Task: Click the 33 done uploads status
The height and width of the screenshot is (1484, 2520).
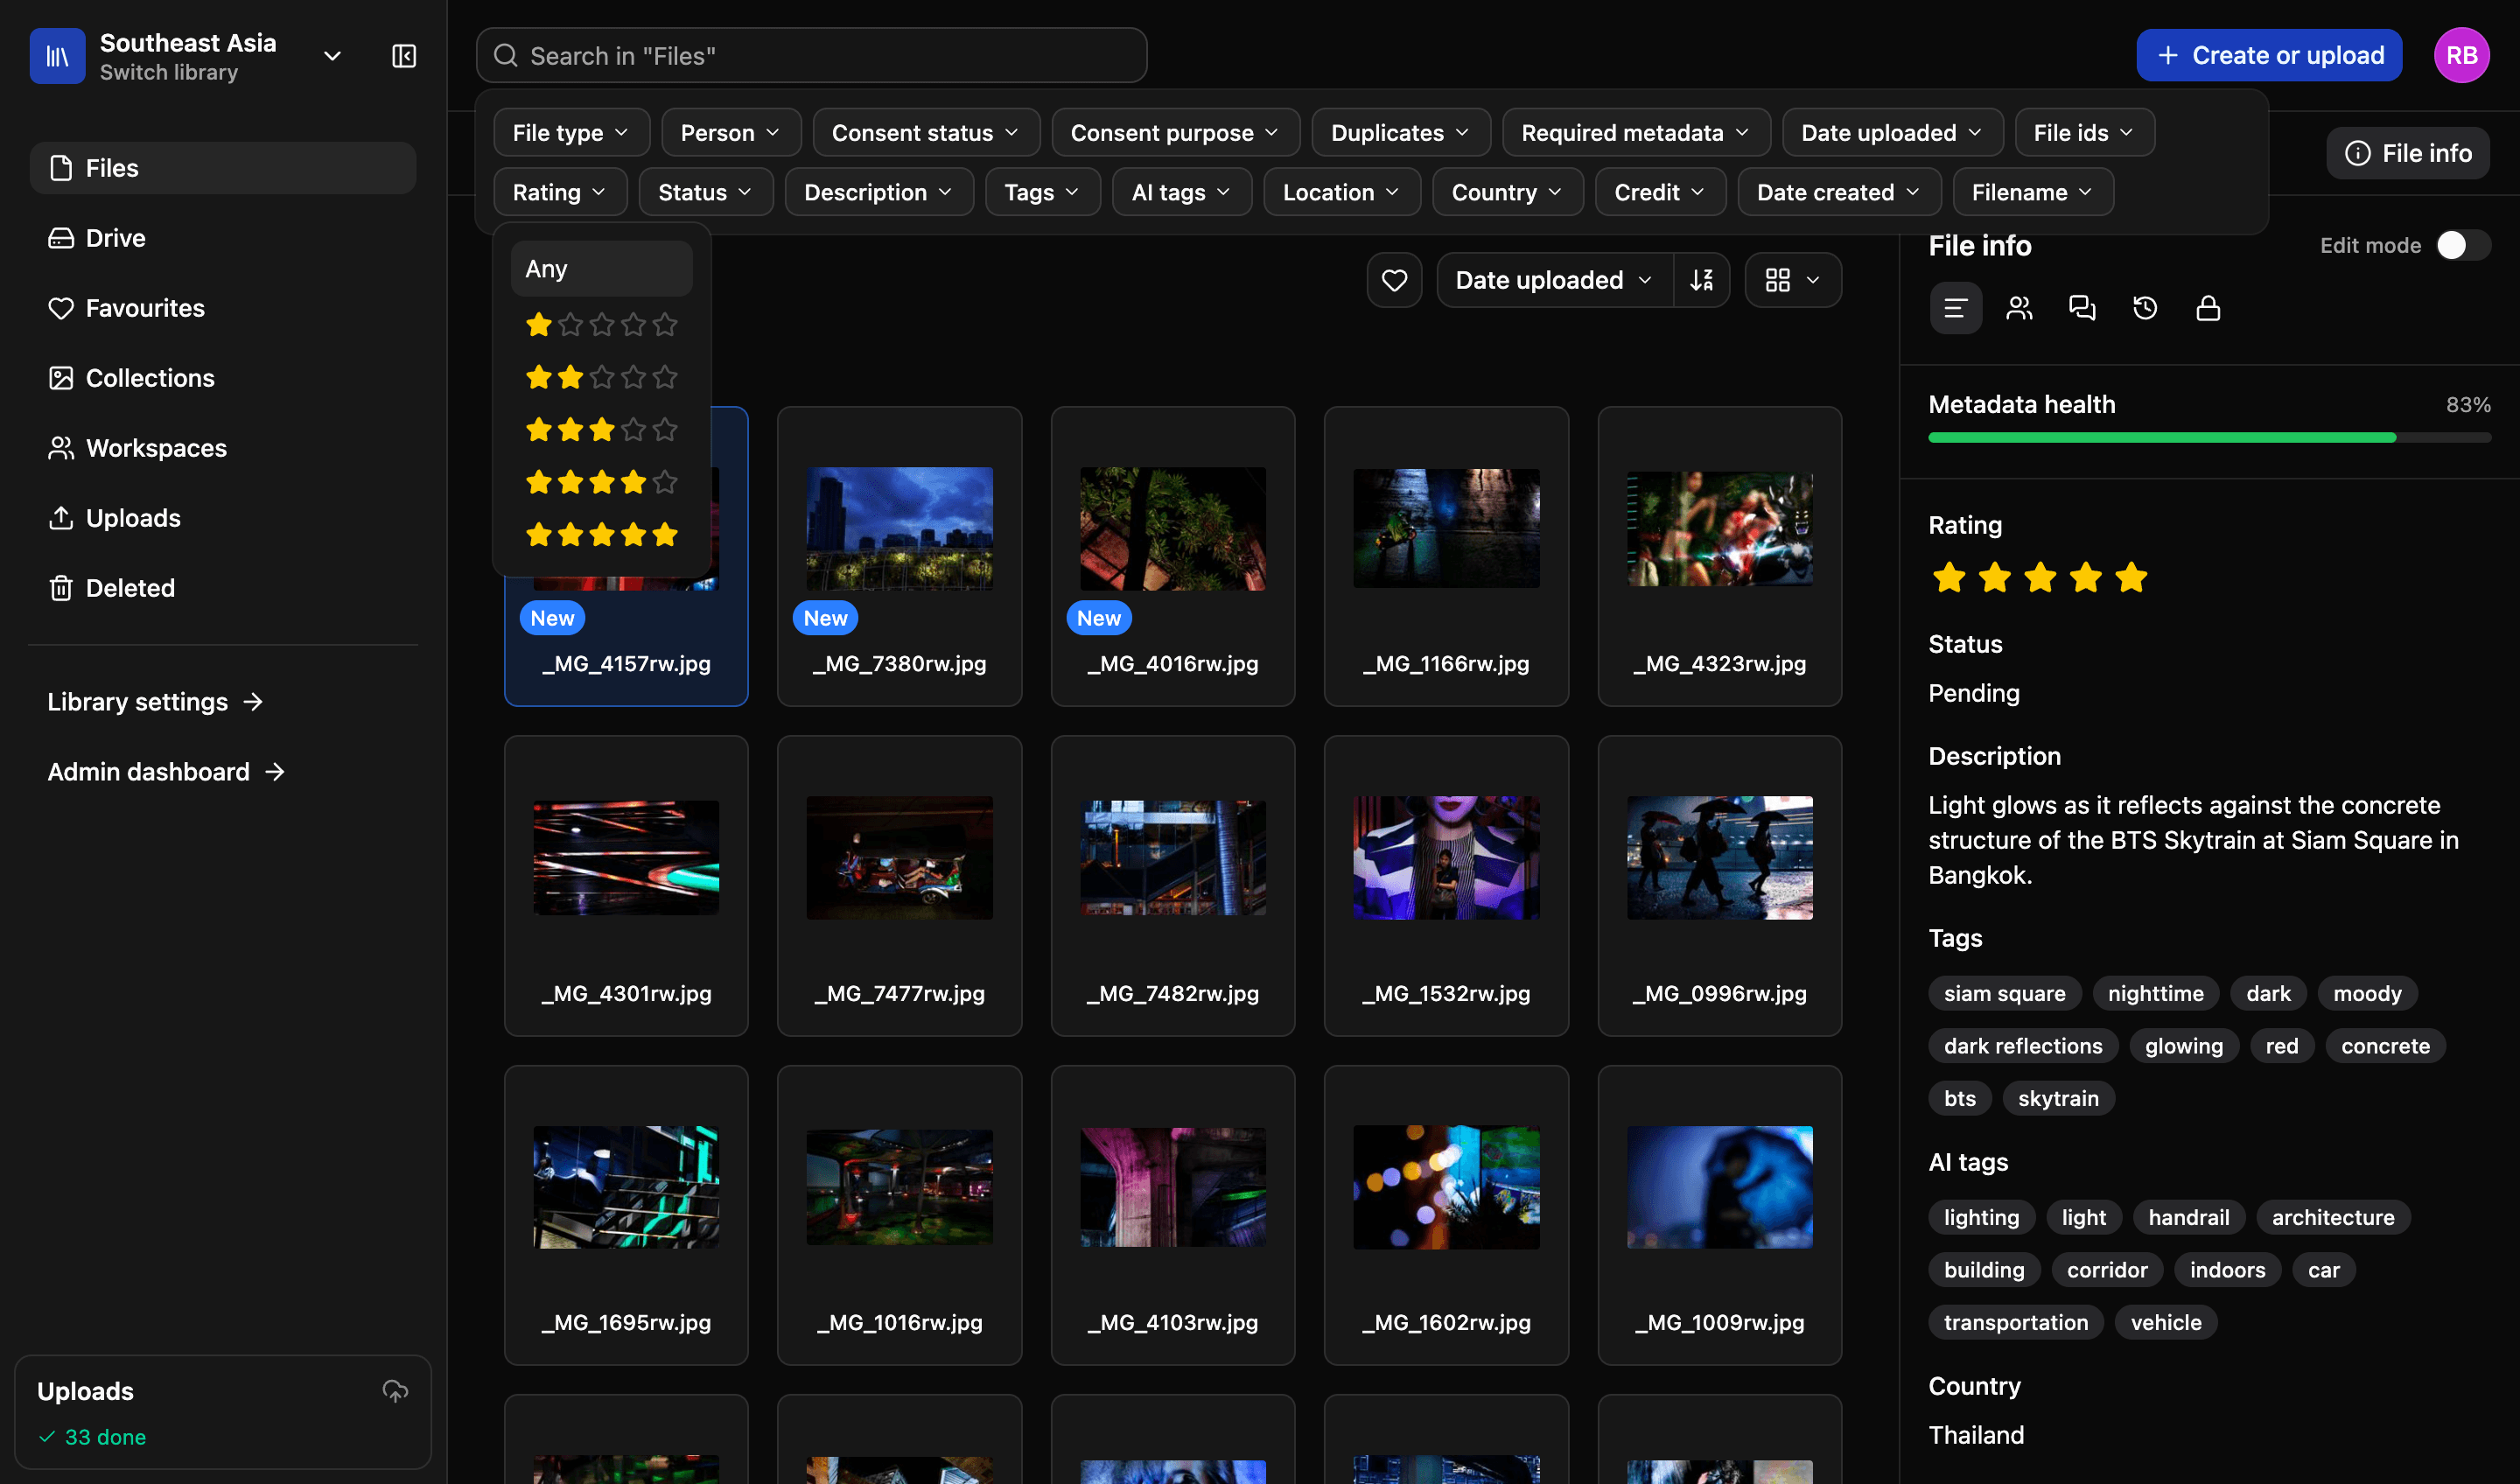Action: (93, 1436)
